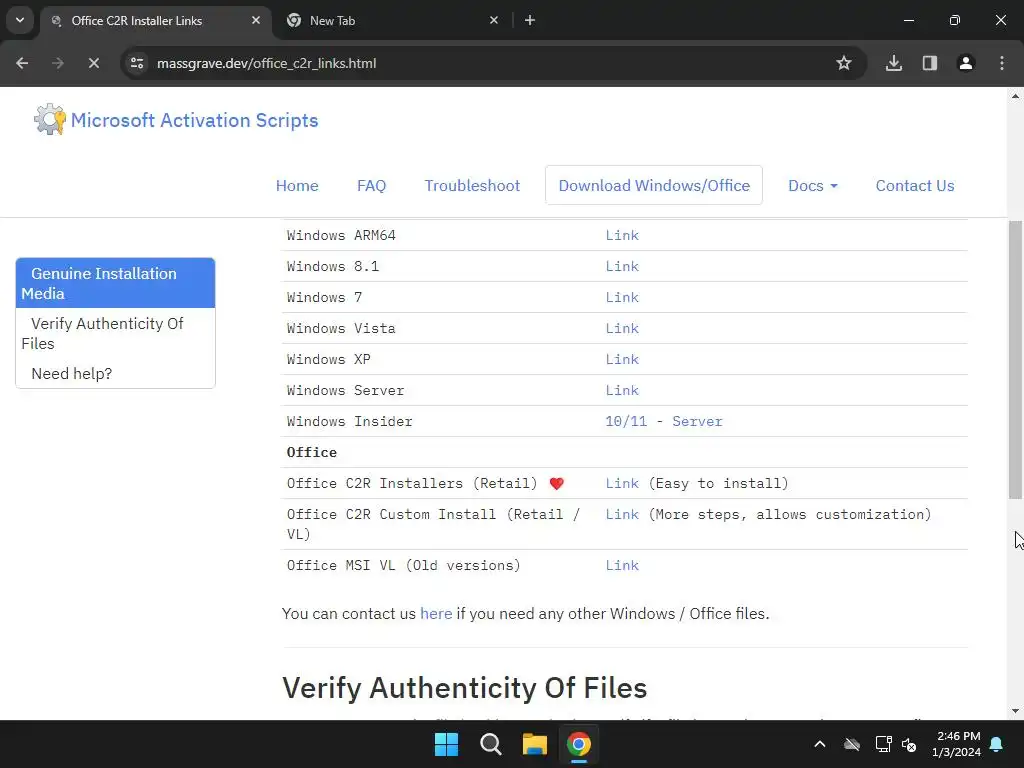Click the Microsoft Activation Scripts gear logo

tap(50, 120)
